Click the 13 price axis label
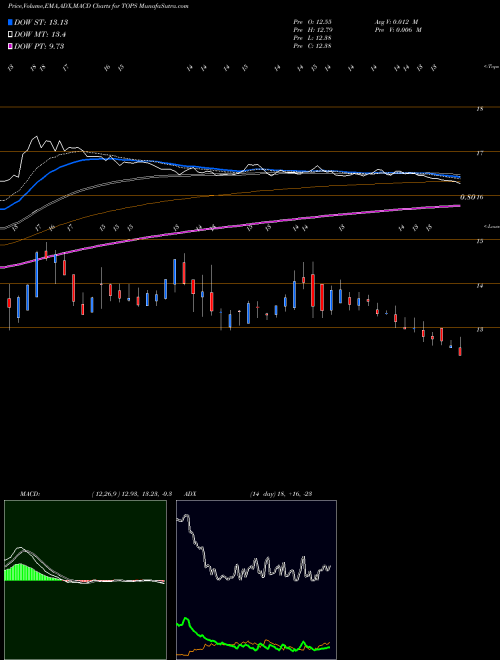The height and width of the screenshot is (660, 500). pos(479,330)
